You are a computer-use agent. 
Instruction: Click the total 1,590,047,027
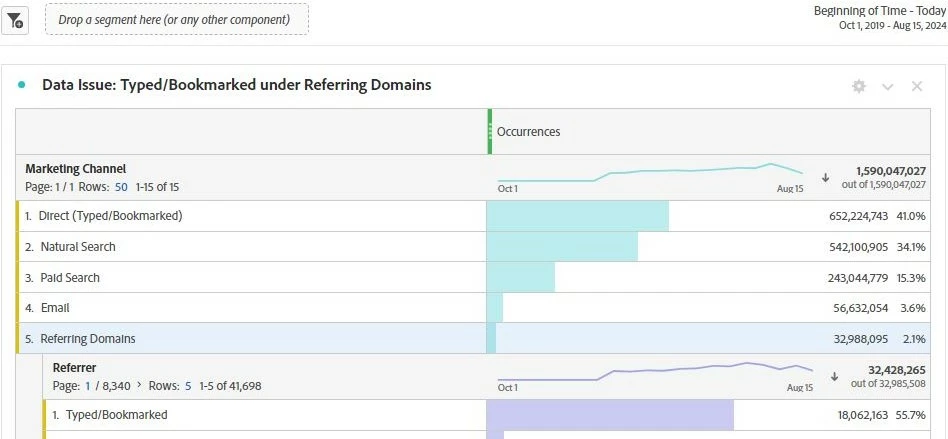click(891, 171)
